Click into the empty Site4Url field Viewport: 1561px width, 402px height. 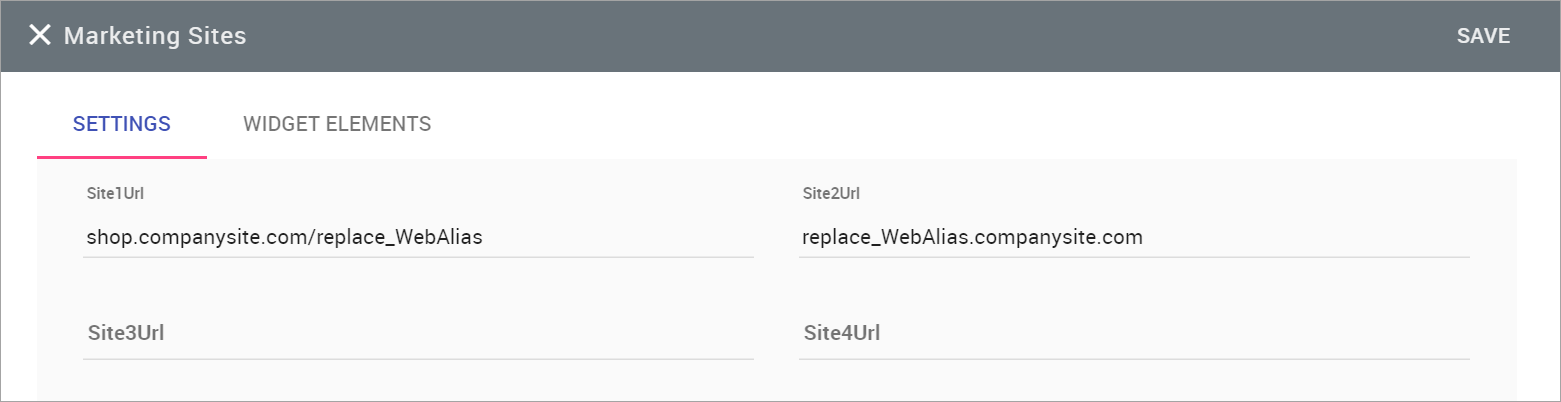point(1134,334)
